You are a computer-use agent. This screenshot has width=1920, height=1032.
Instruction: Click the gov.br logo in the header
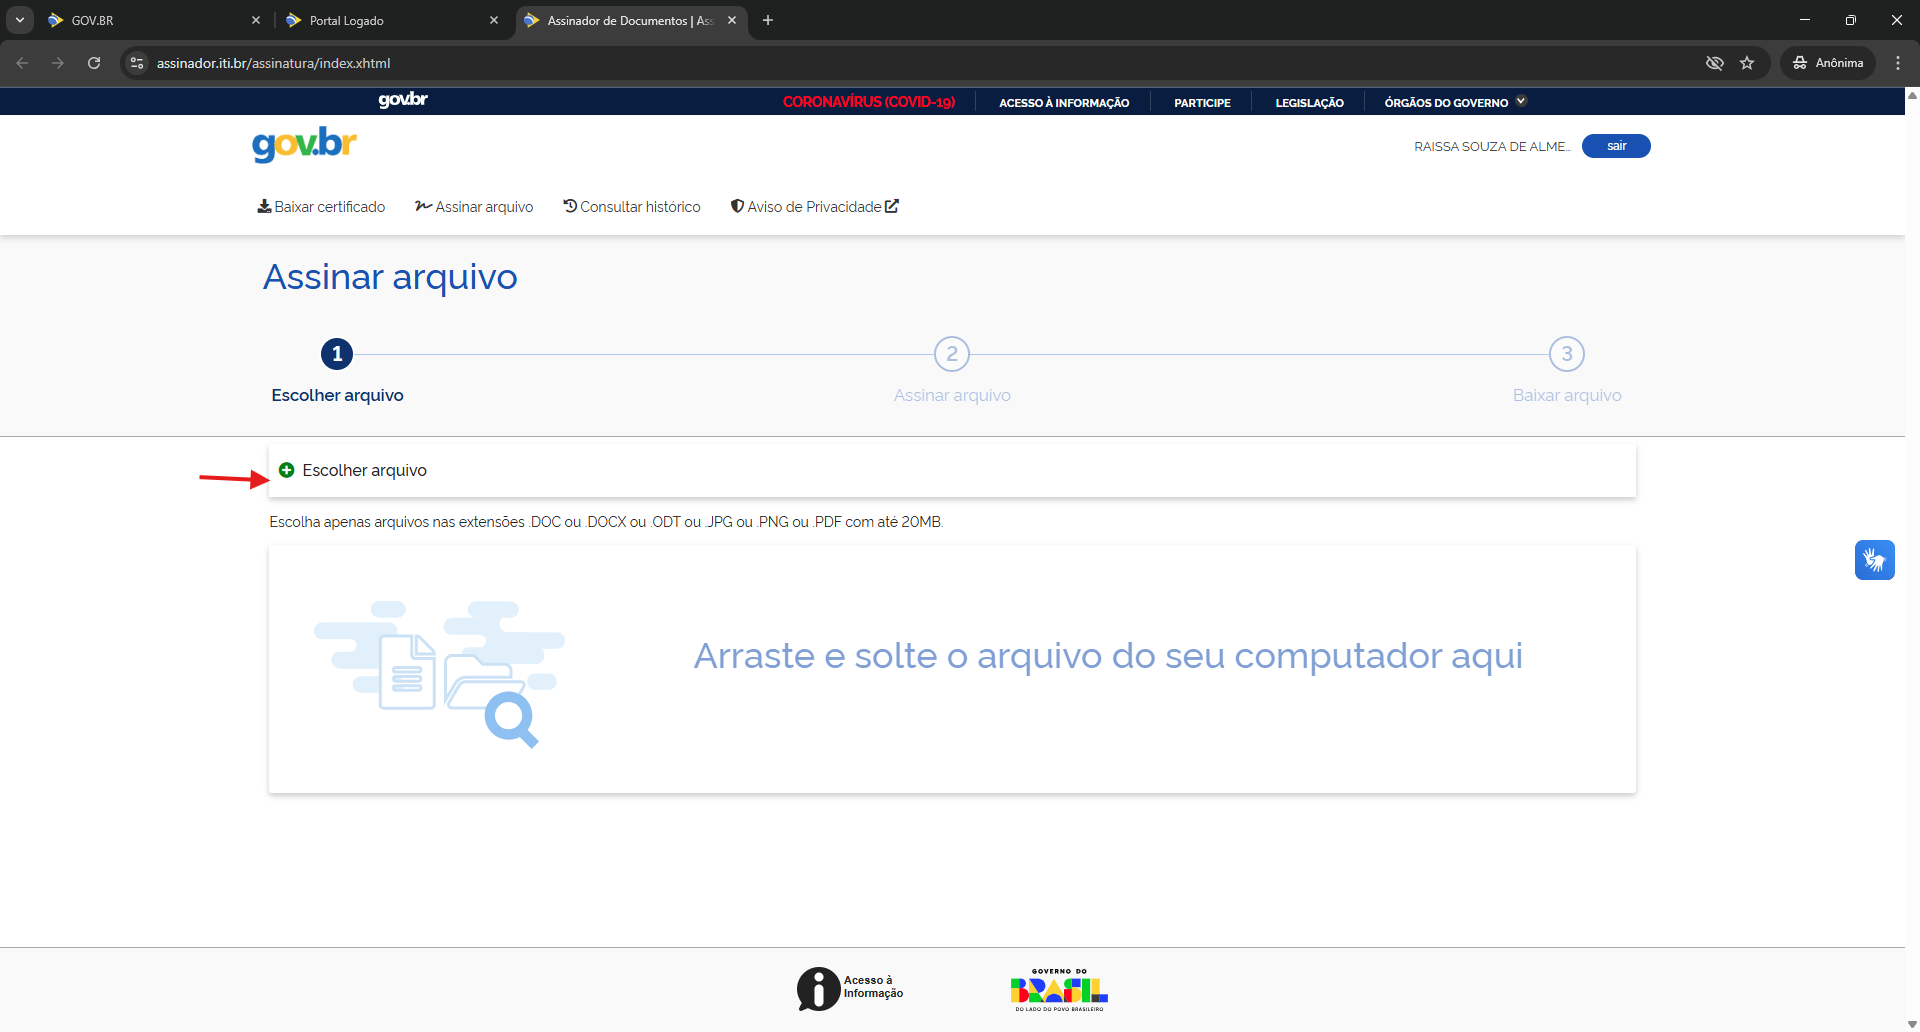point(303,144)
